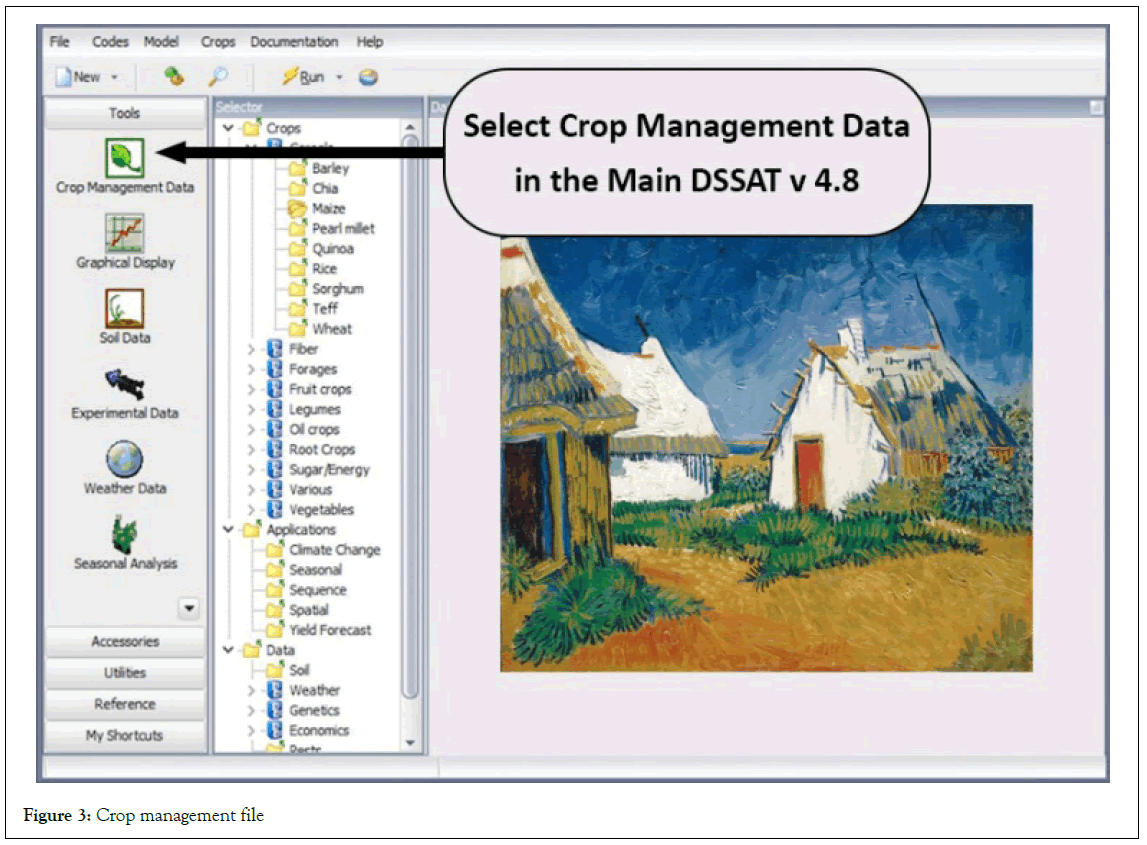Select the Yield Forecast folder
This screenshot has width=1147, height=845.
[x=318, y=631]
